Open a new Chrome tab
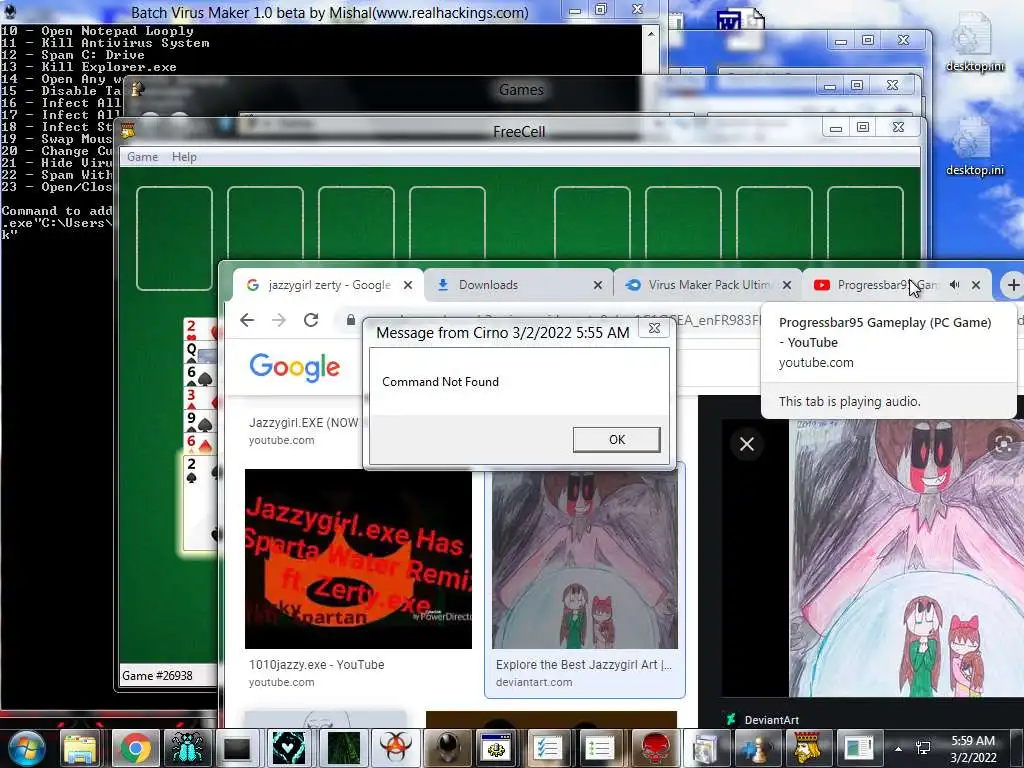Screen dimensions: 1024x768 (x=1013, y=285)
